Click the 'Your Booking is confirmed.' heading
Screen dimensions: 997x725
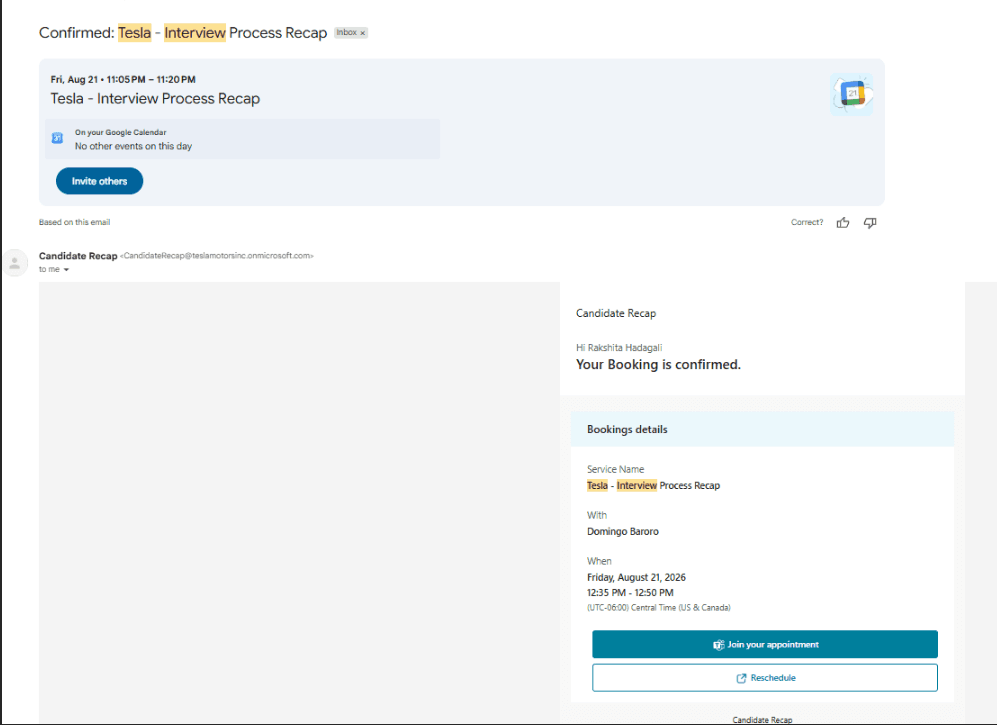(x=658, y=364)
